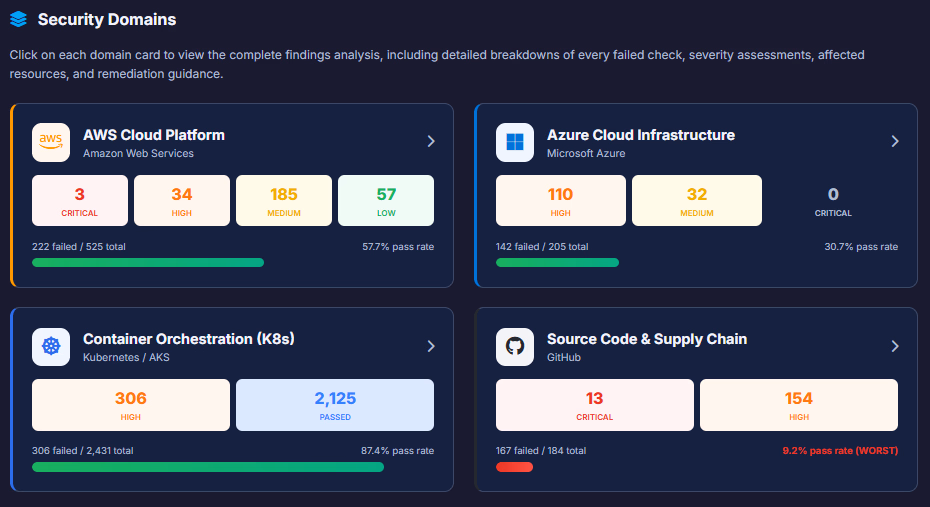Open the Container Orchestration (K8s) title
Screen dimensions: 930x507
click(x=189, y=339)
